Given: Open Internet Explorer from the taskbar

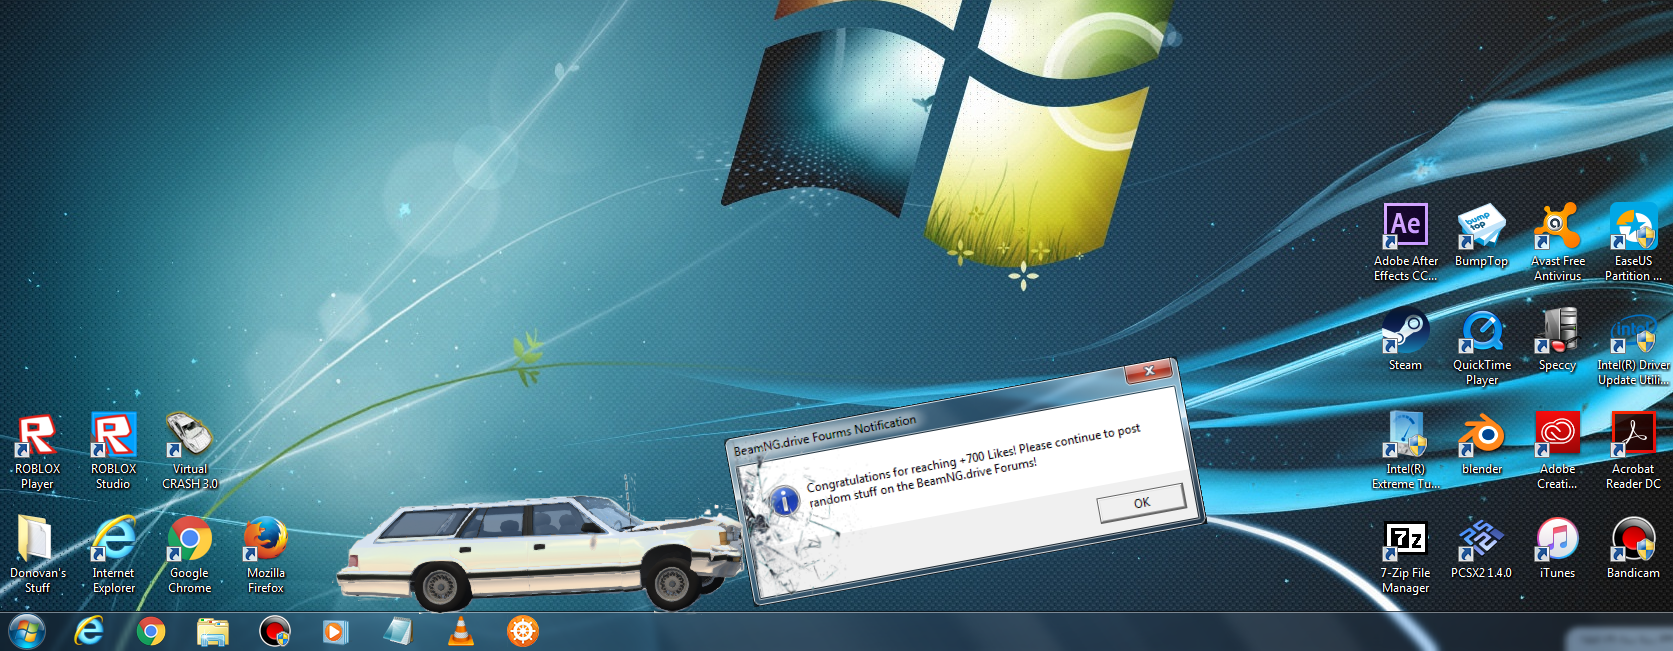Looking at the screenshot, I should (89, 631).
